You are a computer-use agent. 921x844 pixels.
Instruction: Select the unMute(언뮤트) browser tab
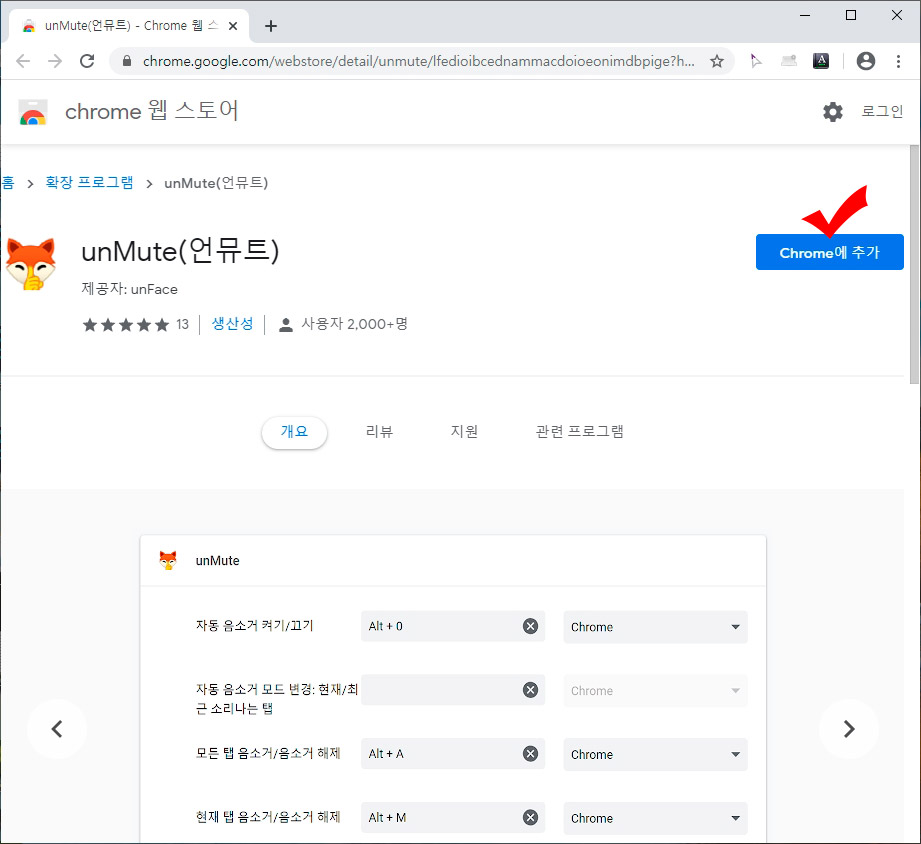[129, 26]
